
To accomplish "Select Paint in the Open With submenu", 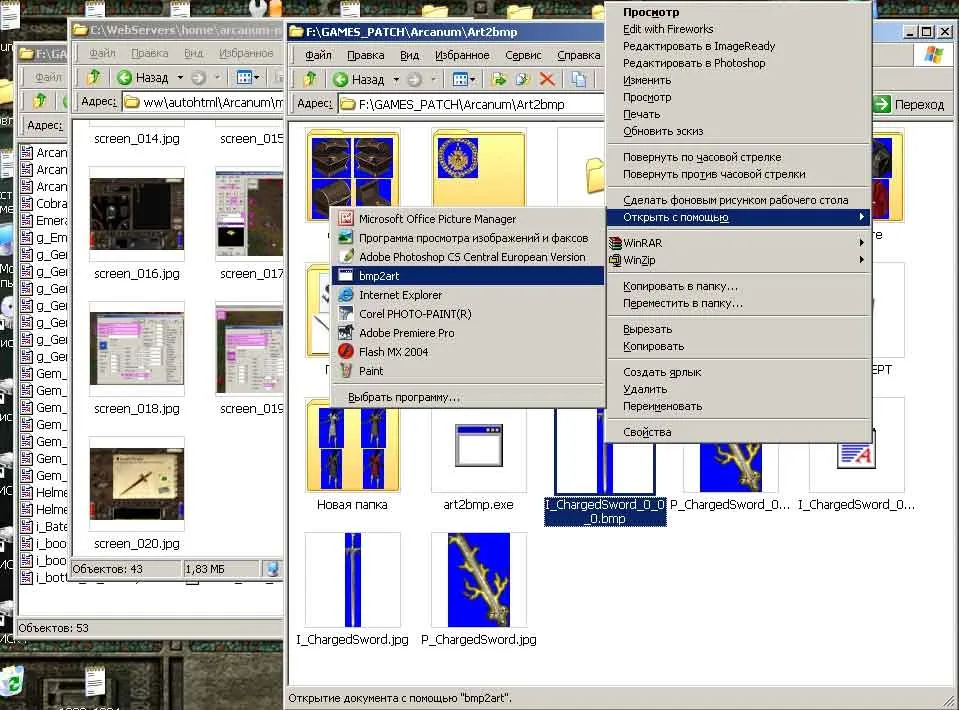I will tap(371, 371).
